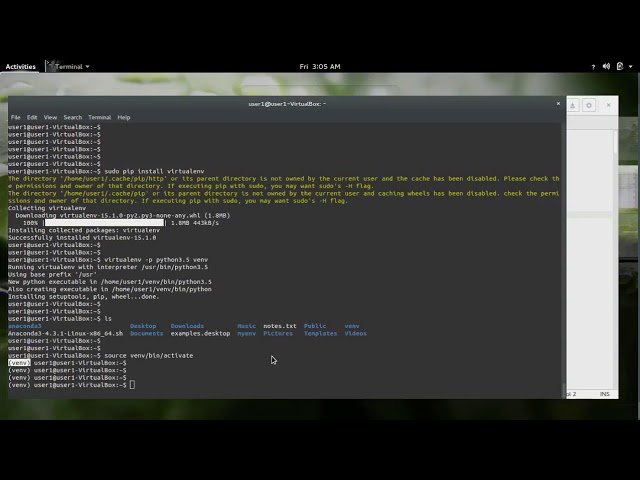The image size is (640, 480).
Task: Click the pip download progress bar
Action: click(104, 223)
